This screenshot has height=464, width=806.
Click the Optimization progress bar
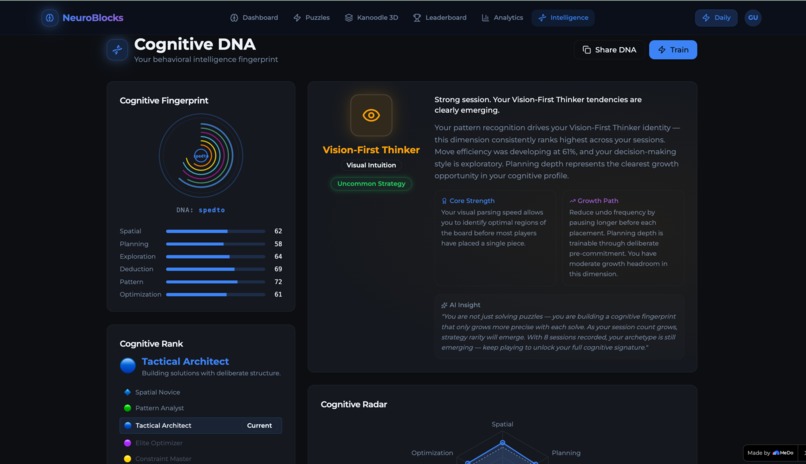tap(215, 294)
